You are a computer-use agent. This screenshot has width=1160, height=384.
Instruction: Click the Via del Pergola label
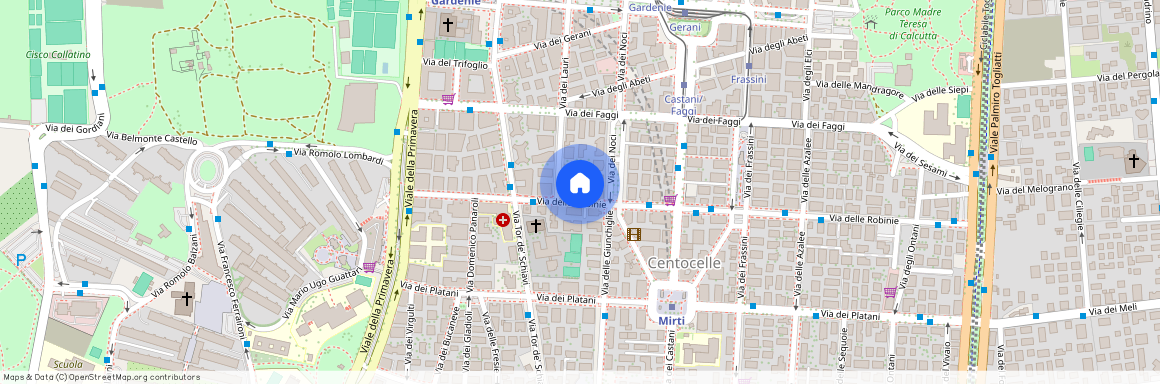click(x=1127, y=76)
